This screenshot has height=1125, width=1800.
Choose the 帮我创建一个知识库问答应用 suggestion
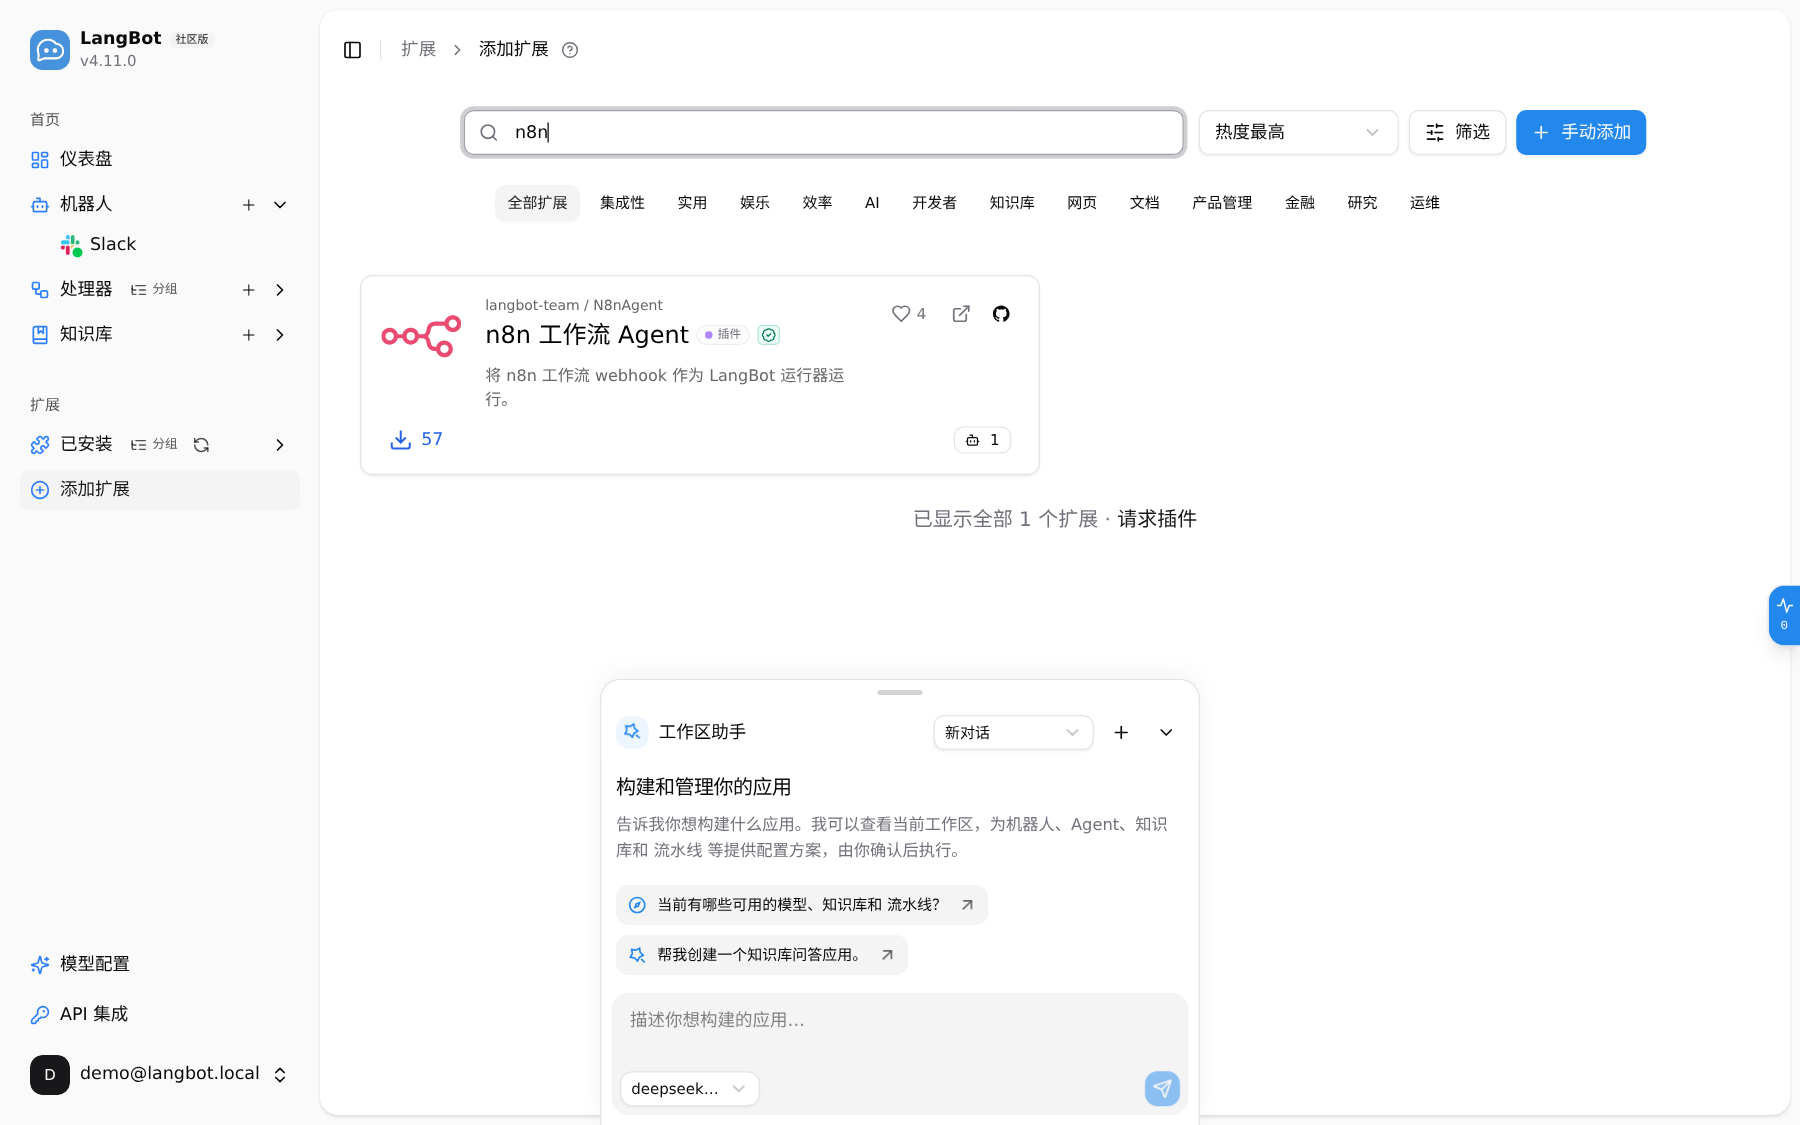(x=762, y=955)
